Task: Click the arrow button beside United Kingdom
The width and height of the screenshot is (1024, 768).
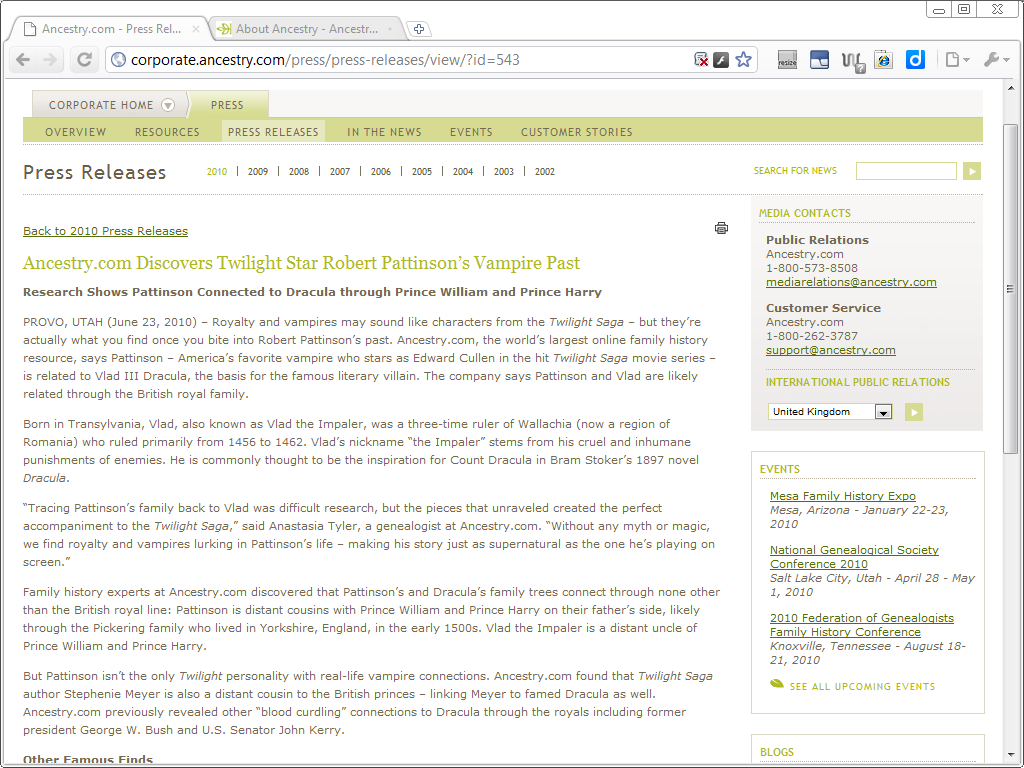Action: [x=914, y=412]
